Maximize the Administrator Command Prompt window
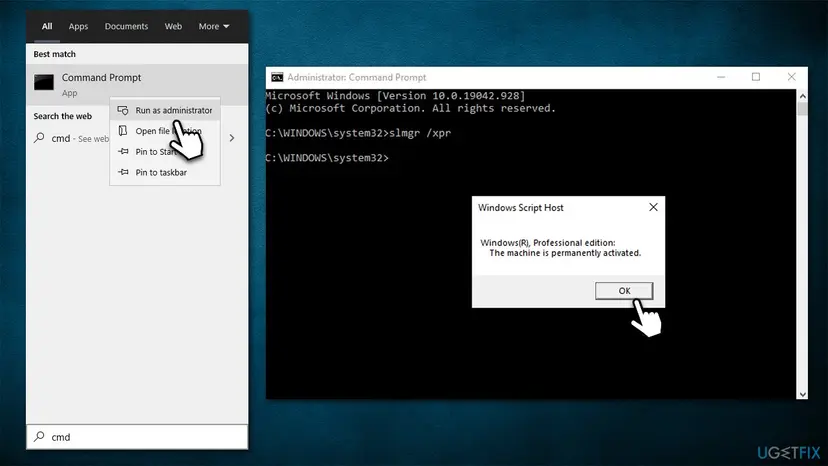828x466 pixels. [756, 77]
